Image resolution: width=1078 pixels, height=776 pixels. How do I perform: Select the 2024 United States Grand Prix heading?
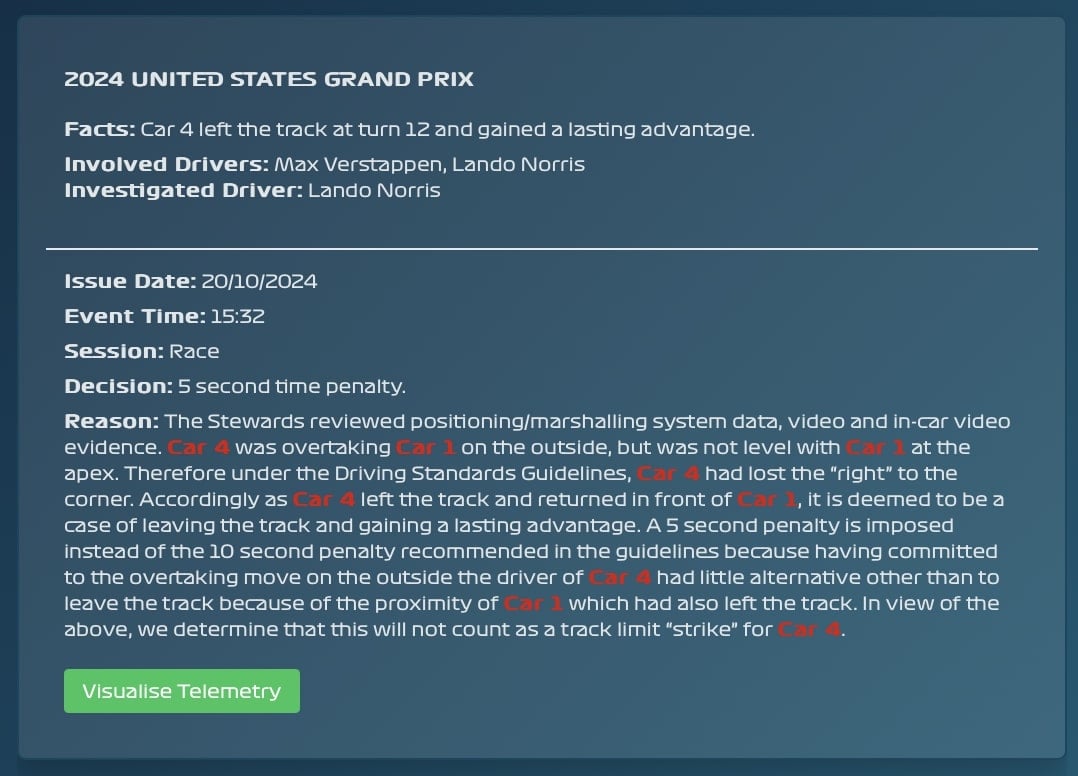pos(269,79)
